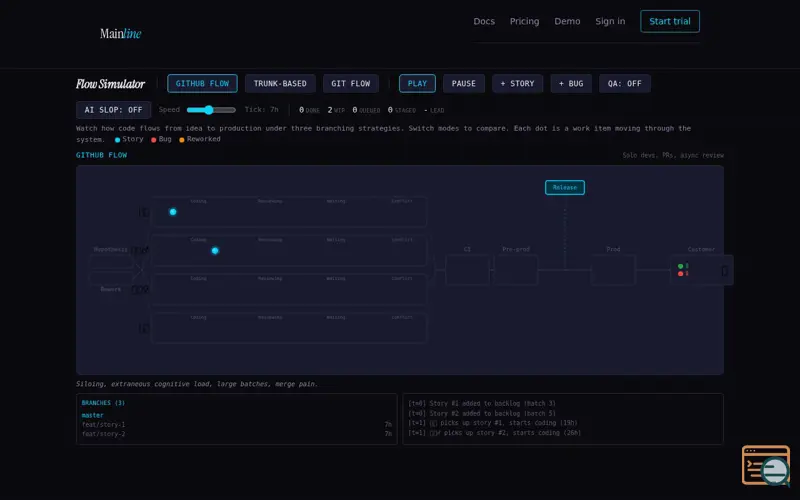Add a work item with + STORY

tap(517, 84)
